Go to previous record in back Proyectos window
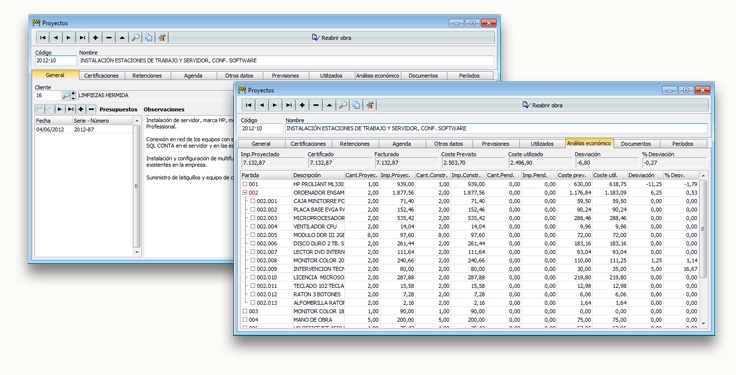Image resolution: width=736 pixels, height=375 pixels. tap(55, 38)
